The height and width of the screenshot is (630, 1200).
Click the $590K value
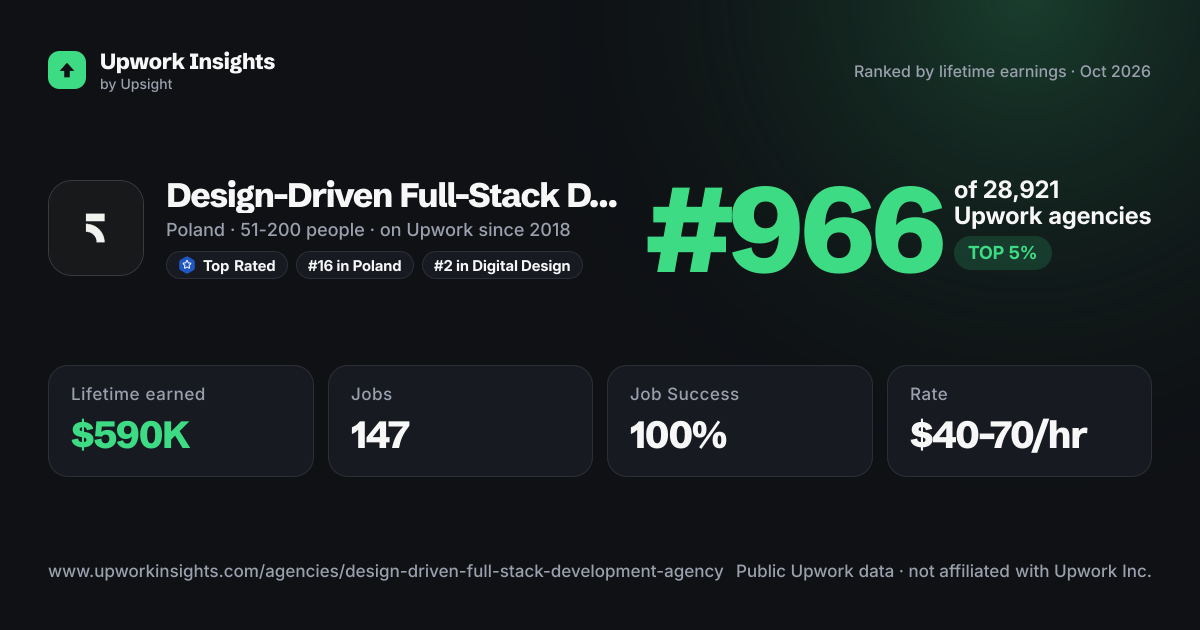coord(130,435)
